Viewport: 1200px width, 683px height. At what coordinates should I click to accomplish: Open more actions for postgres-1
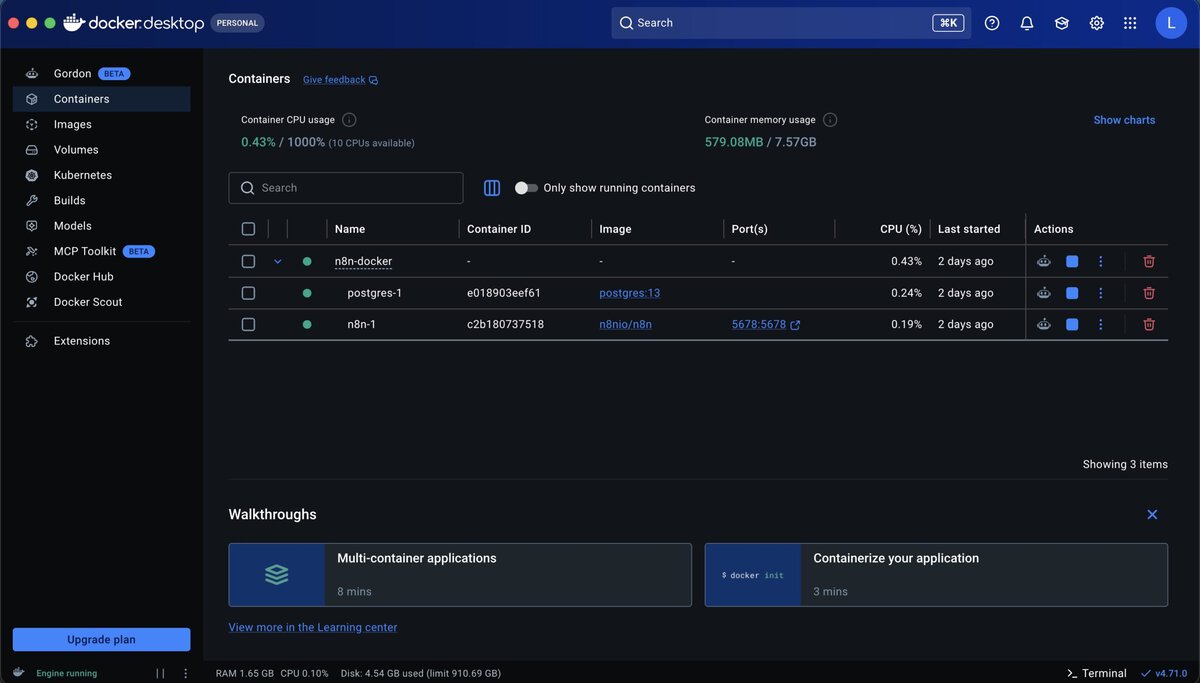pyautogui.click(x=1100, y=293)
